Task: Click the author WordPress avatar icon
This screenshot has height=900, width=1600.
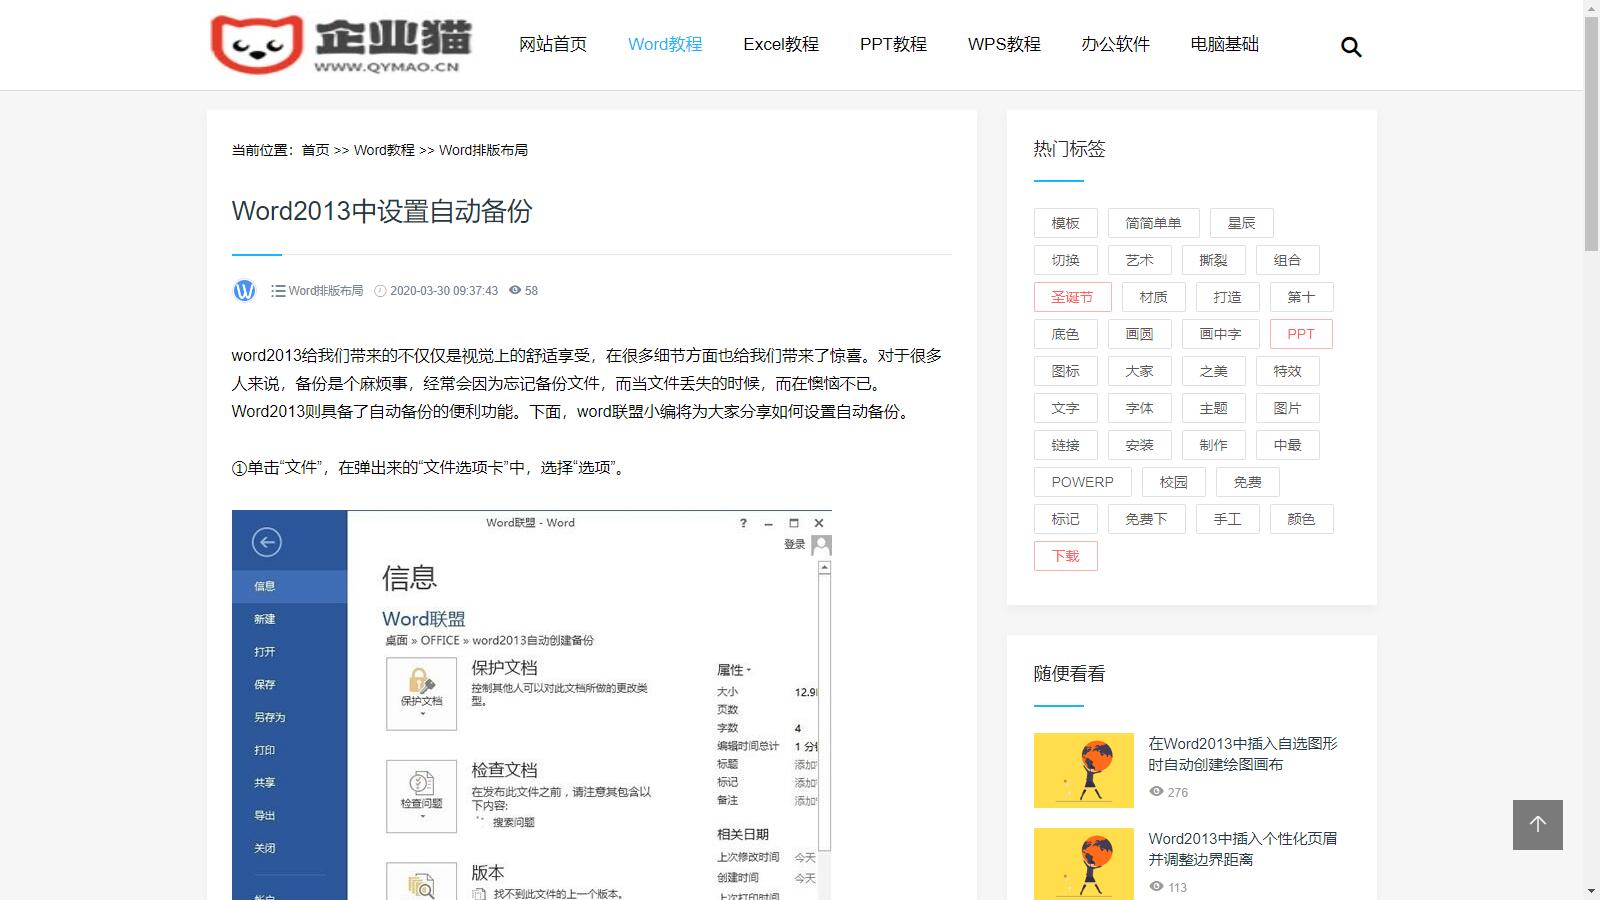Action: point(244,291)
